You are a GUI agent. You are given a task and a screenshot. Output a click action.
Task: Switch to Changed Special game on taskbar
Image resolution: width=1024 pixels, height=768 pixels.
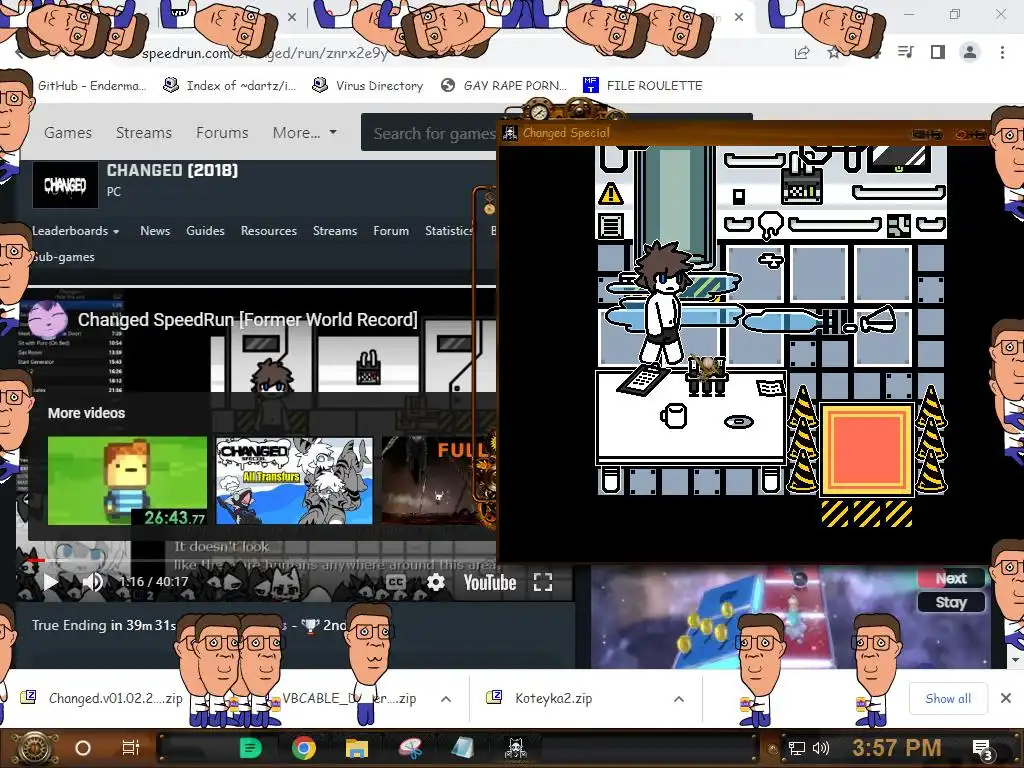[x=516, y=748]
